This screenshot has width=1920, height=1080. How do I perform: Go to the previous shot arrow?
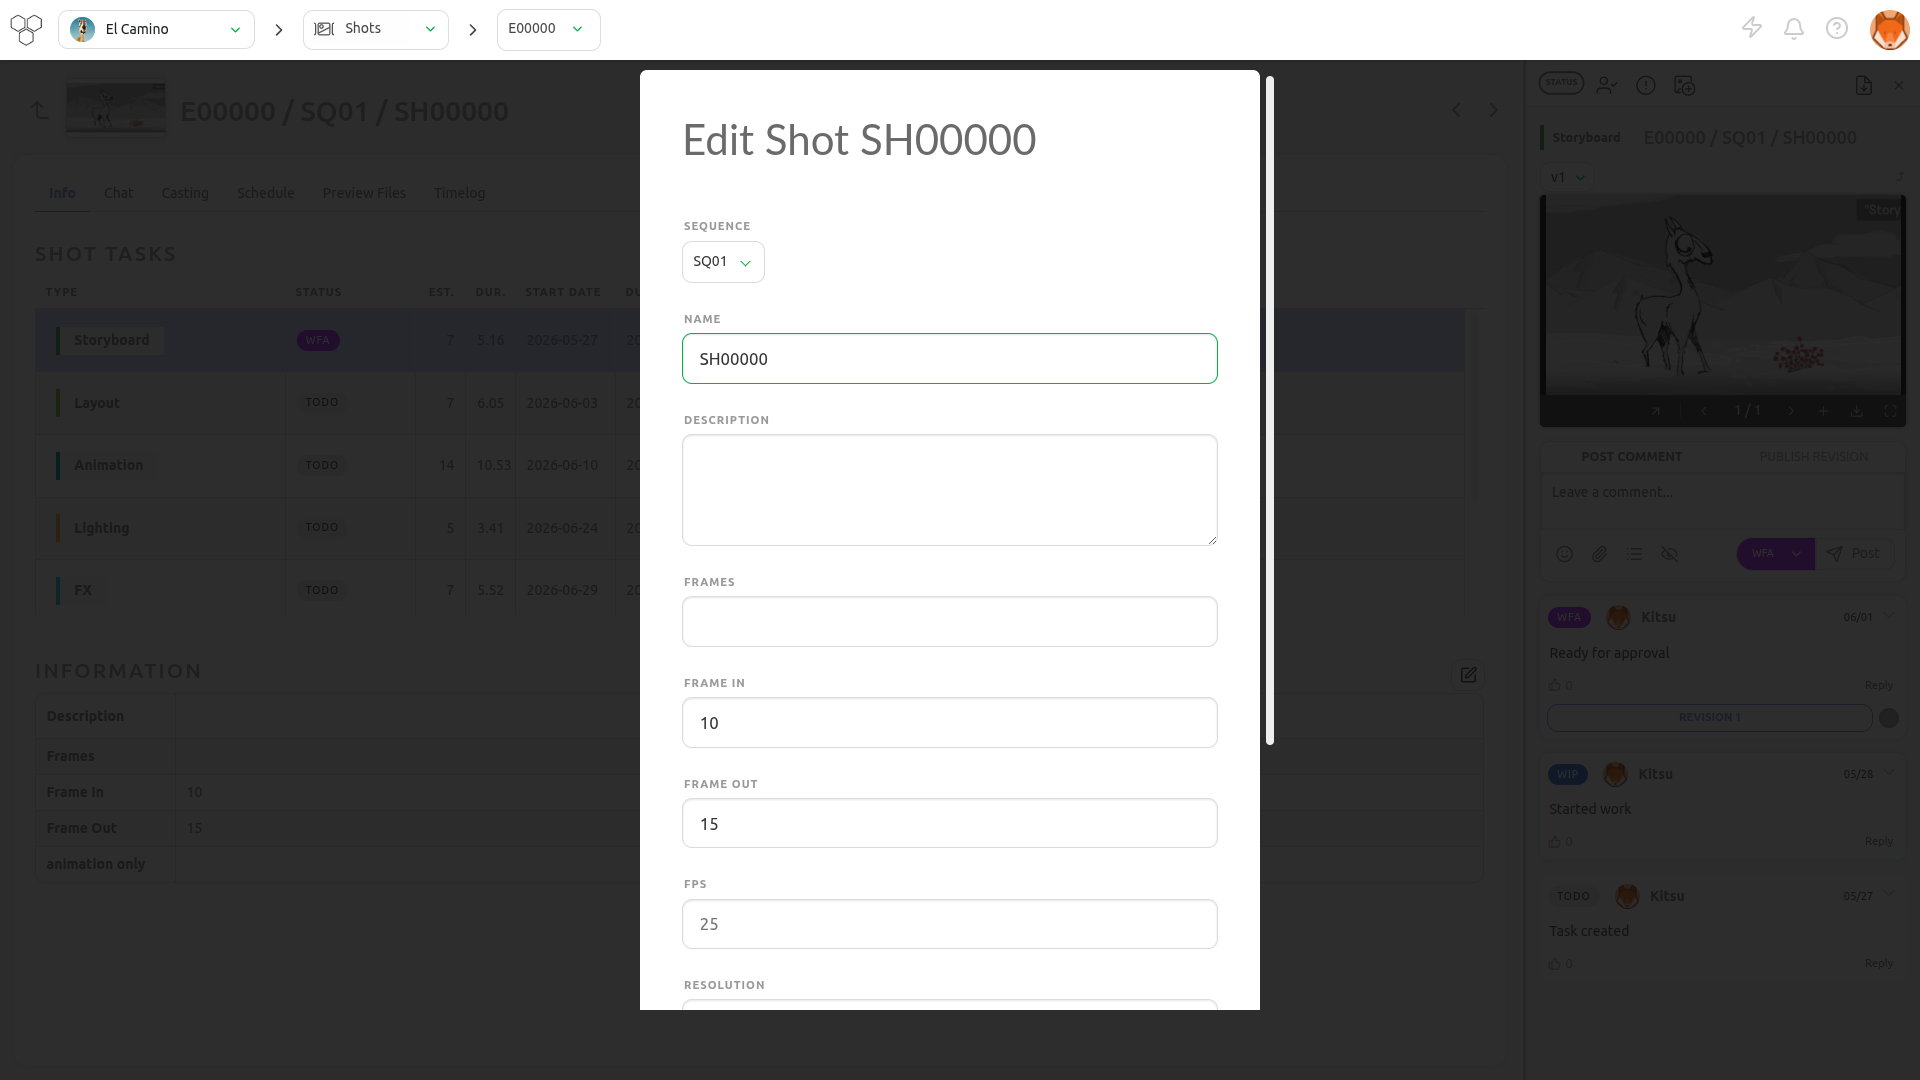coord(1456,110)
